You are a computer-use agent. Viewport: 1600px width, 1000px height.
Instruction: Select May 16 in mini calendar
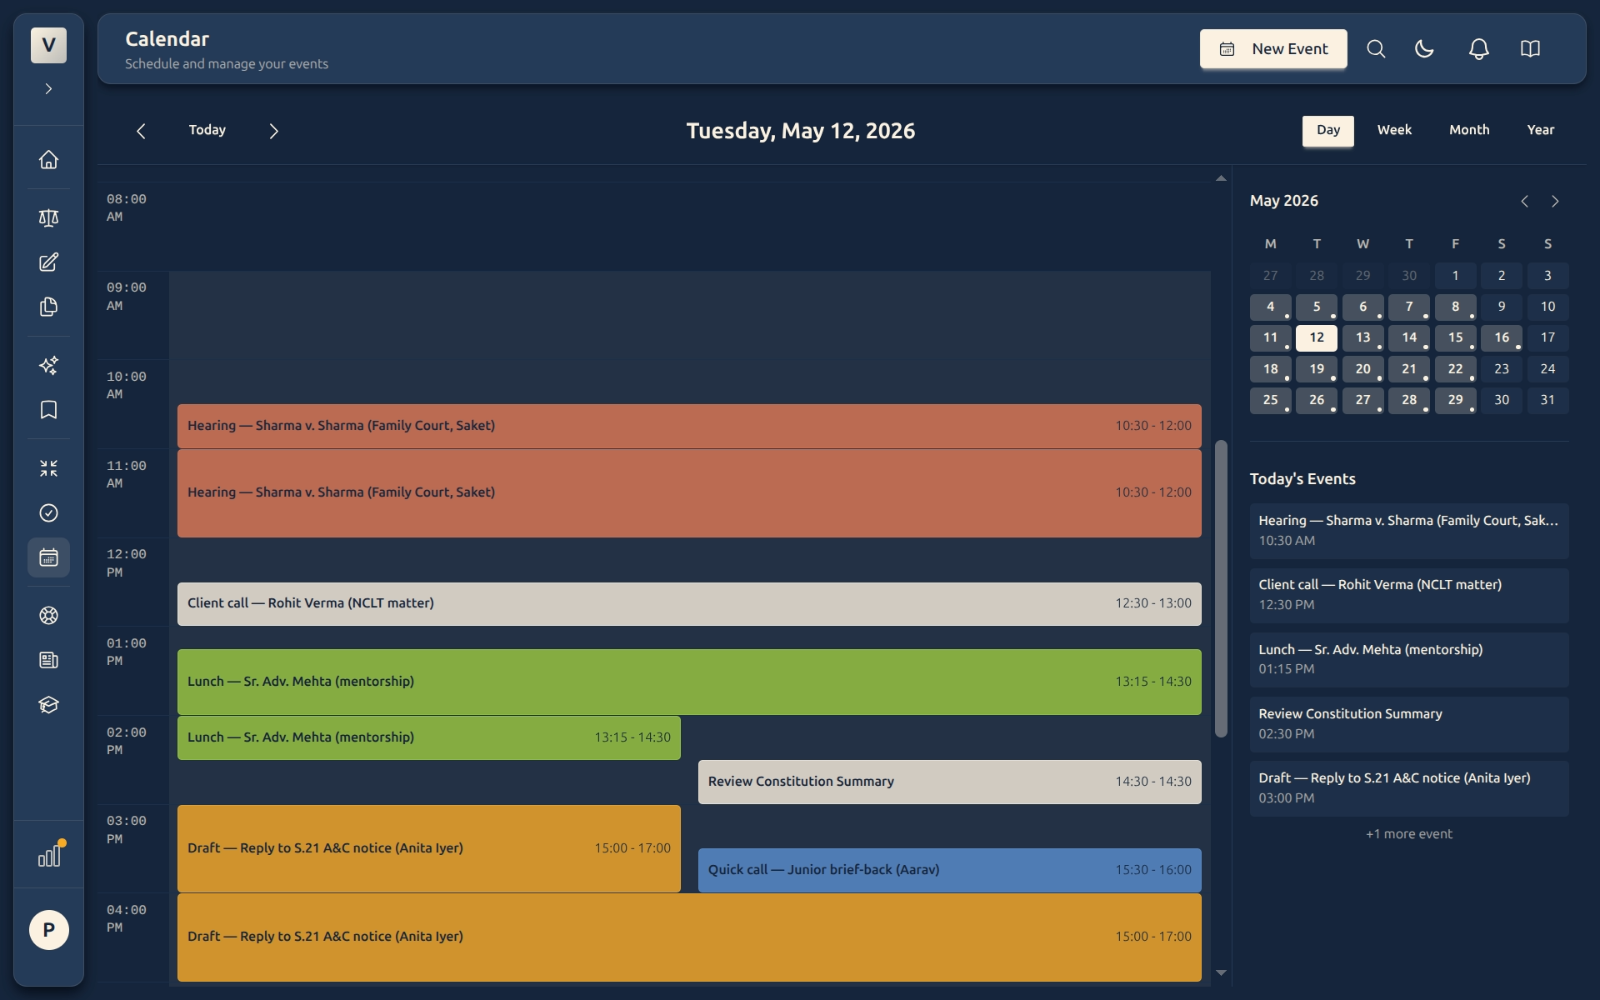tap(1501, 338)
